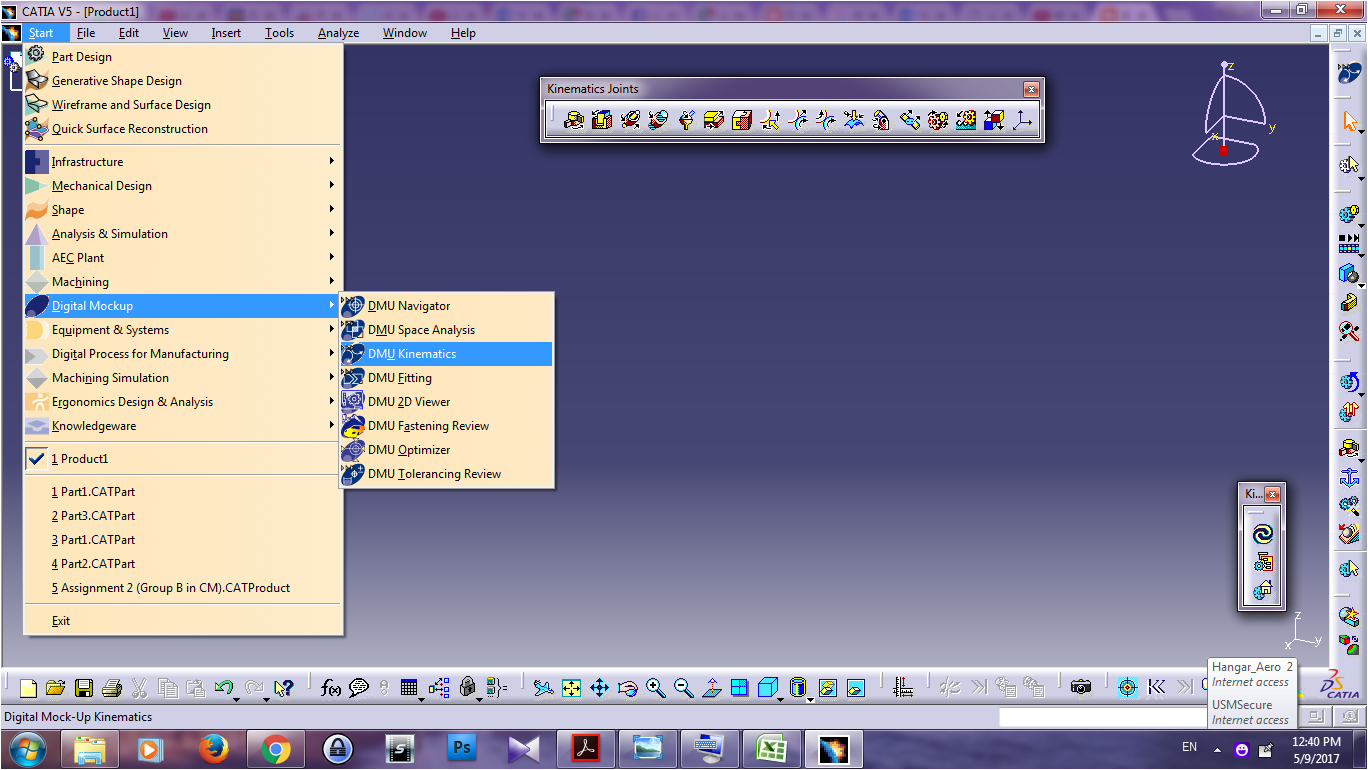Launch Firefox from the taskbar

213,748
